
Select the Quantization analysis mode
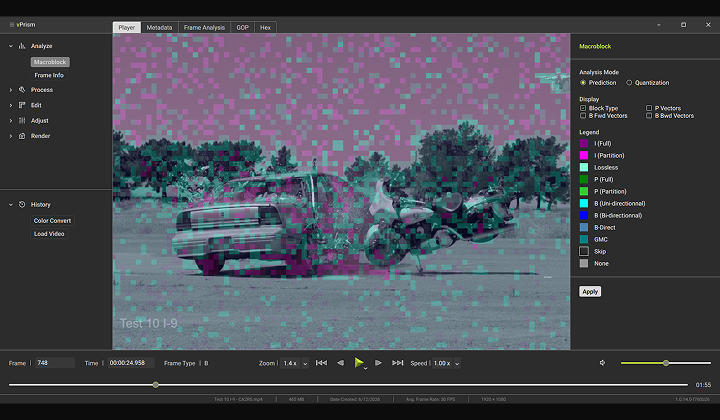629,83
